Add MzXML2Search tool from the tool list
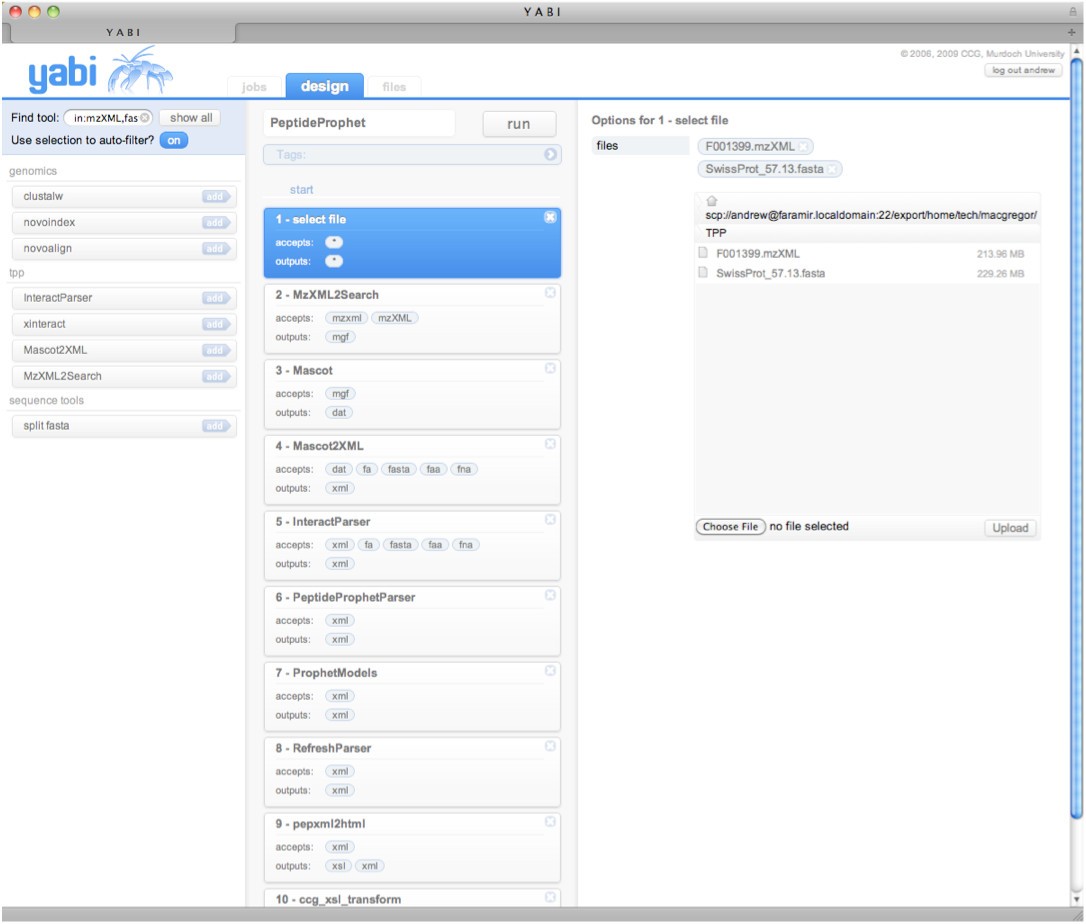This screenshot has height=924, width=1086. click(215, 377)
